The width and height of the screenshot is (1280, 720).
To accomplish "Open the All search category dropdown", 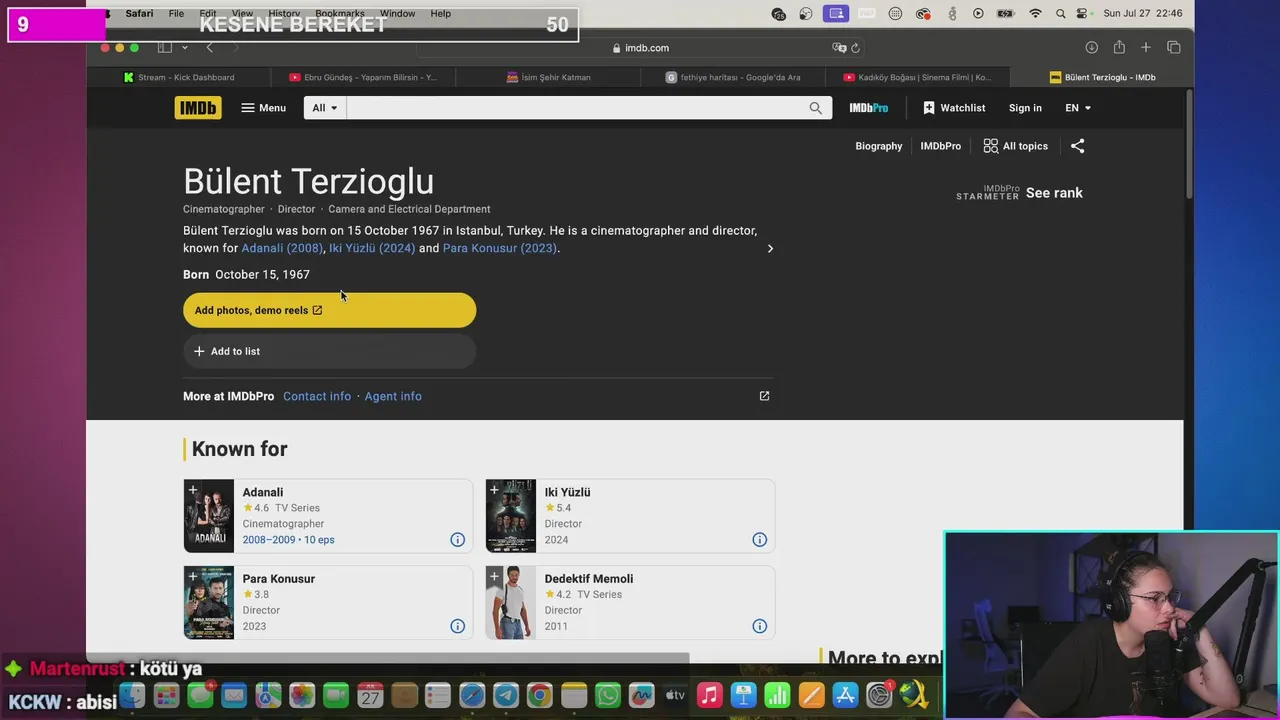I will point(324,108).
